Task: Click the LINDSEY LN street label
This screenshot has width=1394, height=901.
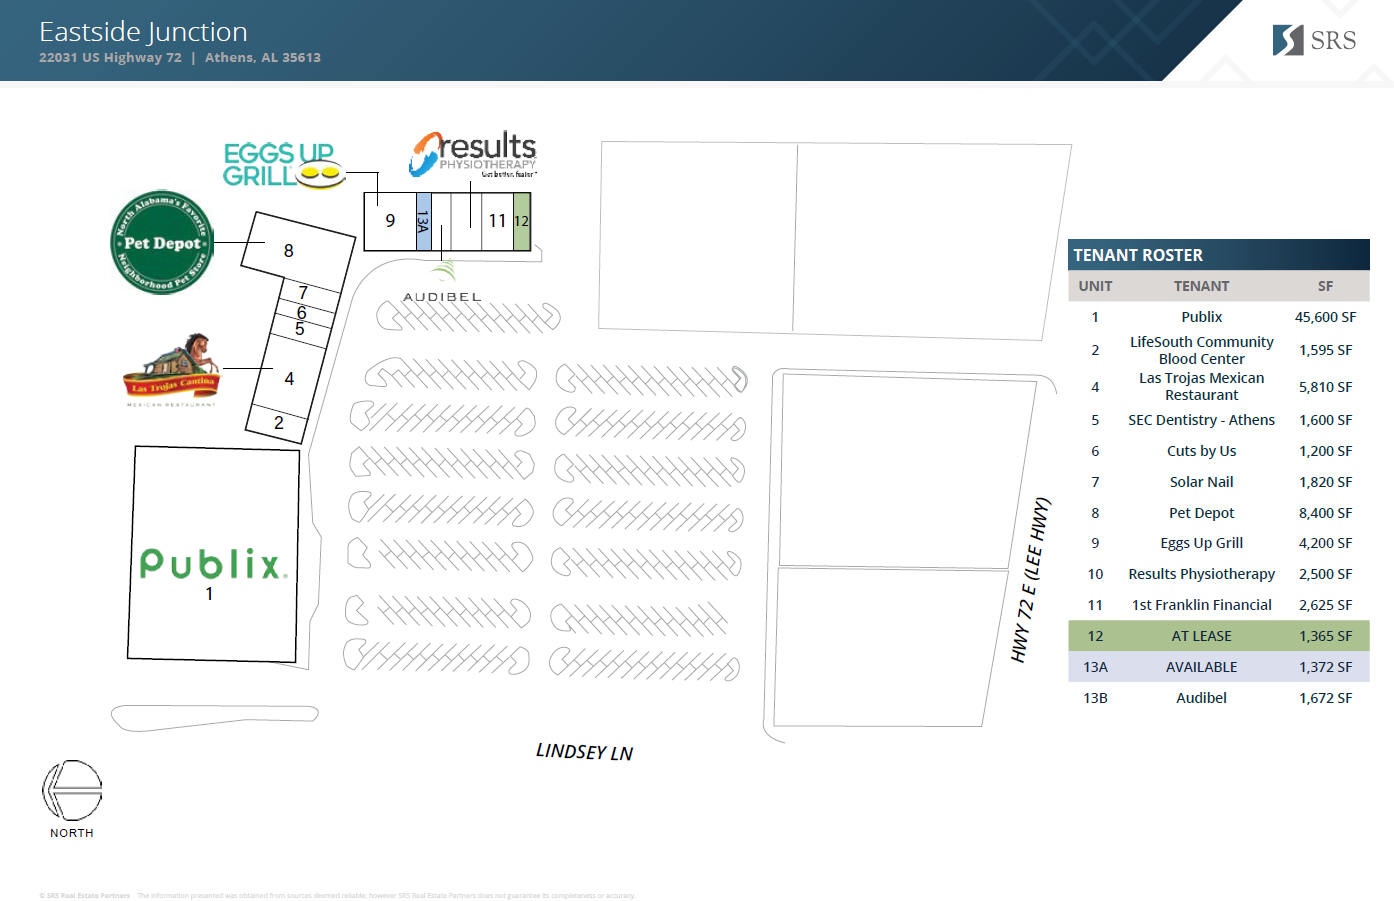Action: 584,752
